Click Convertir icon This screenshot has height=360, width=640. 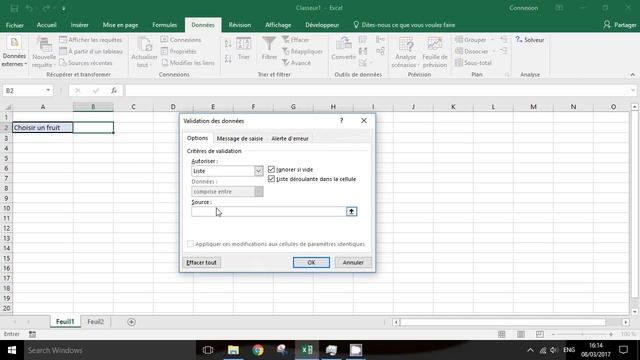[x=343, y=49]
